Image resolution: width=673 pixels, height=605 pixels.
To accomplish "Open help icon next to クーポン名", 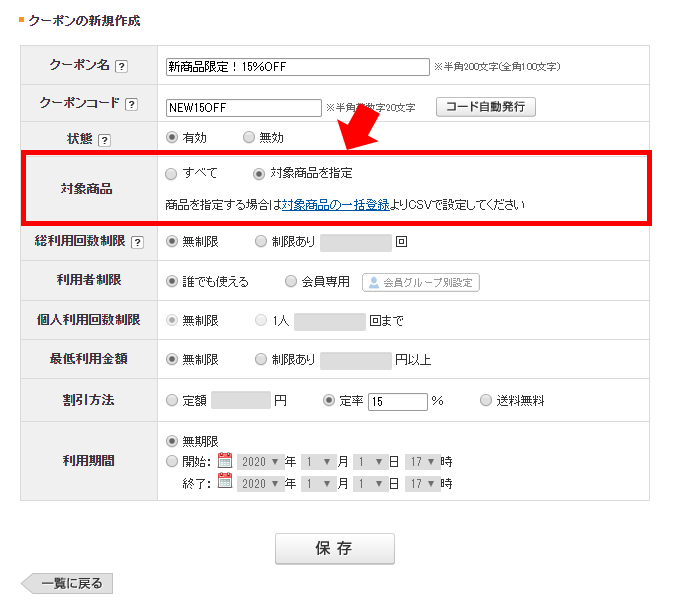I will pyautogui.click(x=121, y=67).
